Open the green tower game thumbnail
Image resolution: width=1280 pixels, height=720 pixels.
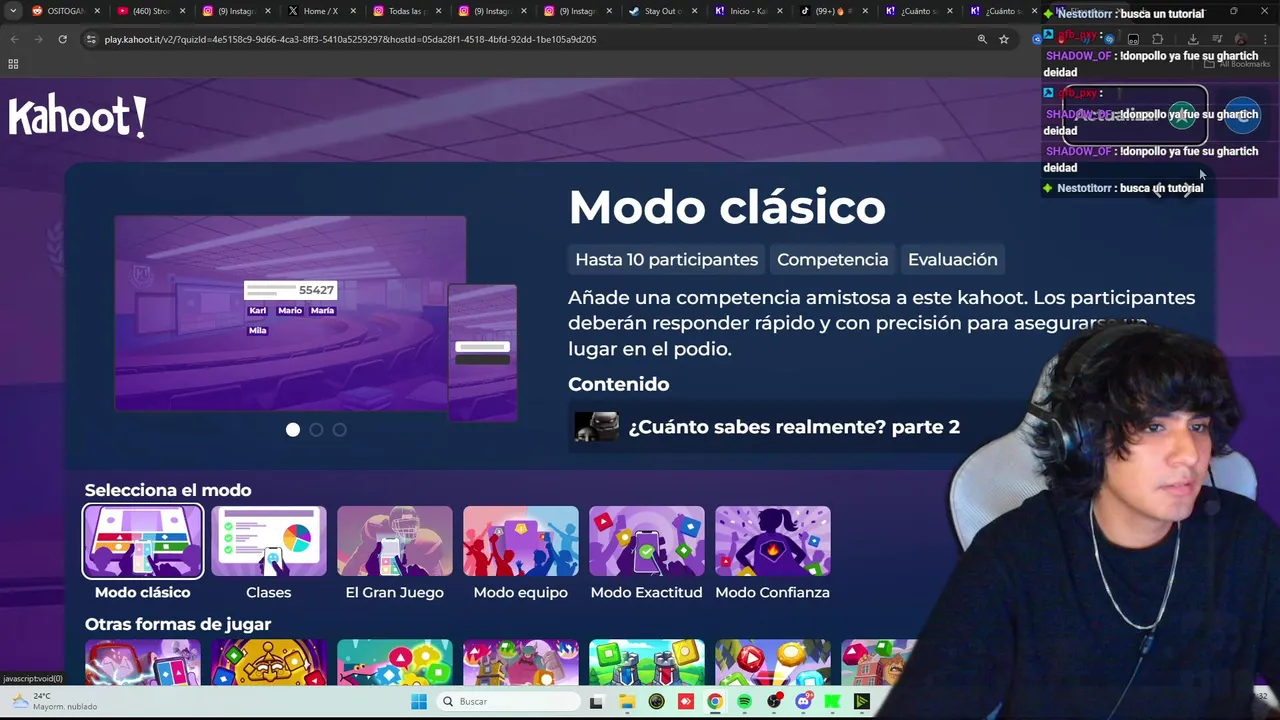click(x=647, y=662)
